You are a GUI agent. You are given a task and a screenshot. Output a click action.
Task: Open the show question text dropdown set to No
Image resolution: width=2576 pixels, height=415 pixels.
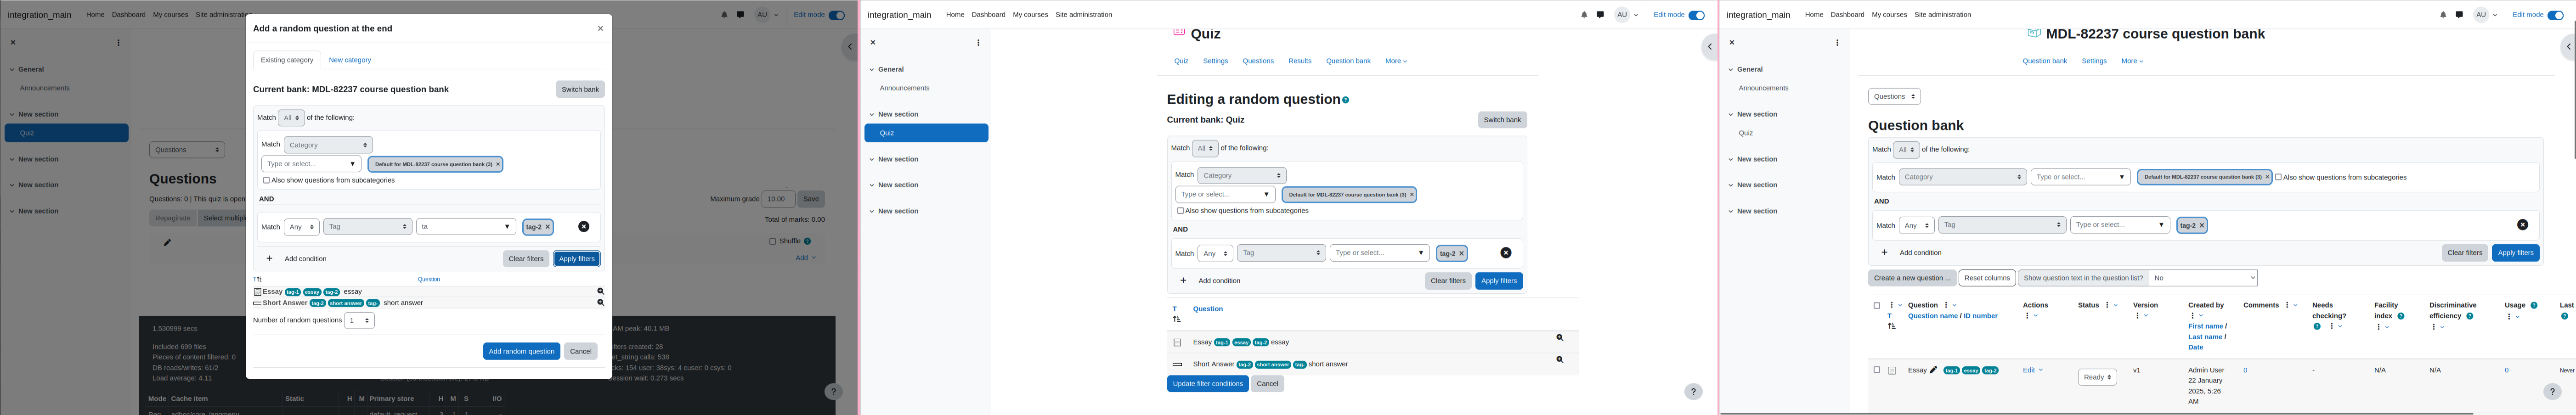(x=2203, y=278)
